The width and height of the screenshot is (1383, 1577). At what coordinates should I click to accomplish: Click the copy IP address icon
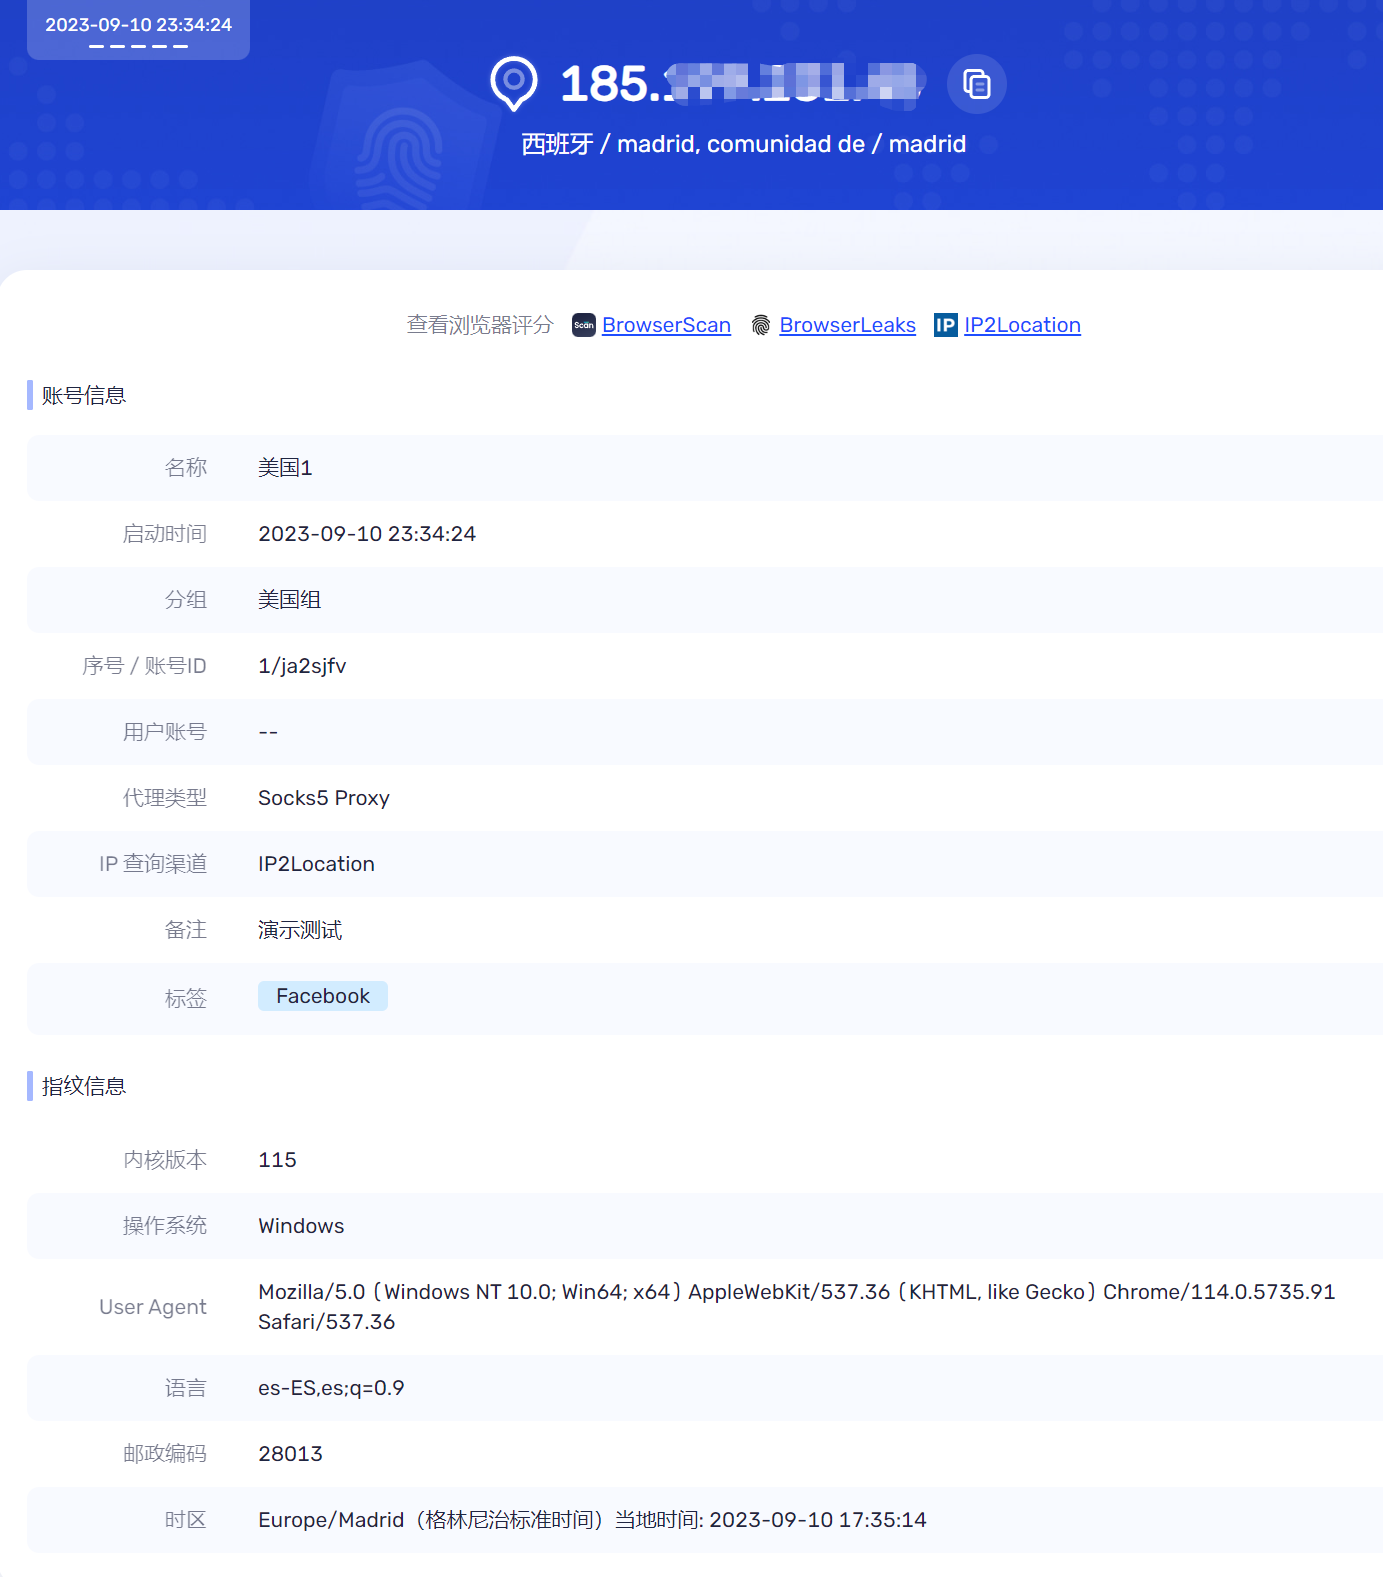(x=976, y=84)
